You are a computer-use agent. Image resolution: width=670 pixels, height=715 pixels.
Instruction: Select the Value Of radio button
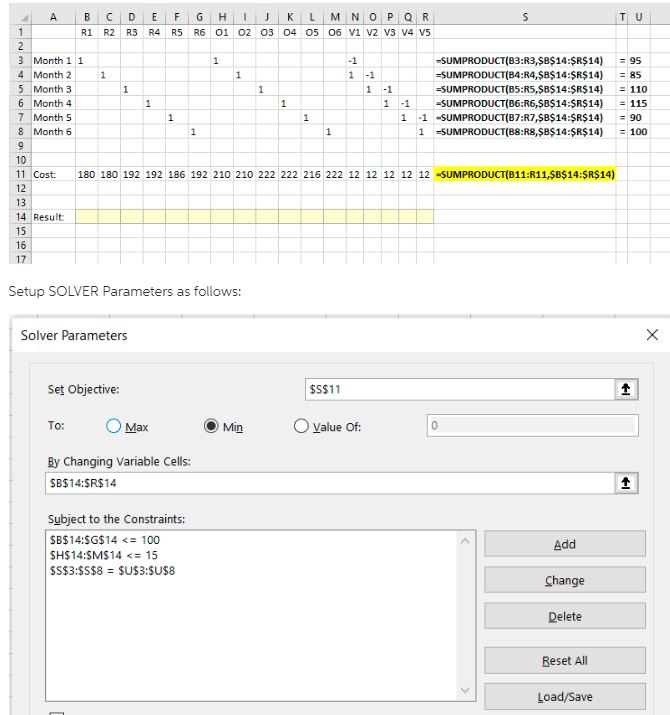[x=301, y=426]
